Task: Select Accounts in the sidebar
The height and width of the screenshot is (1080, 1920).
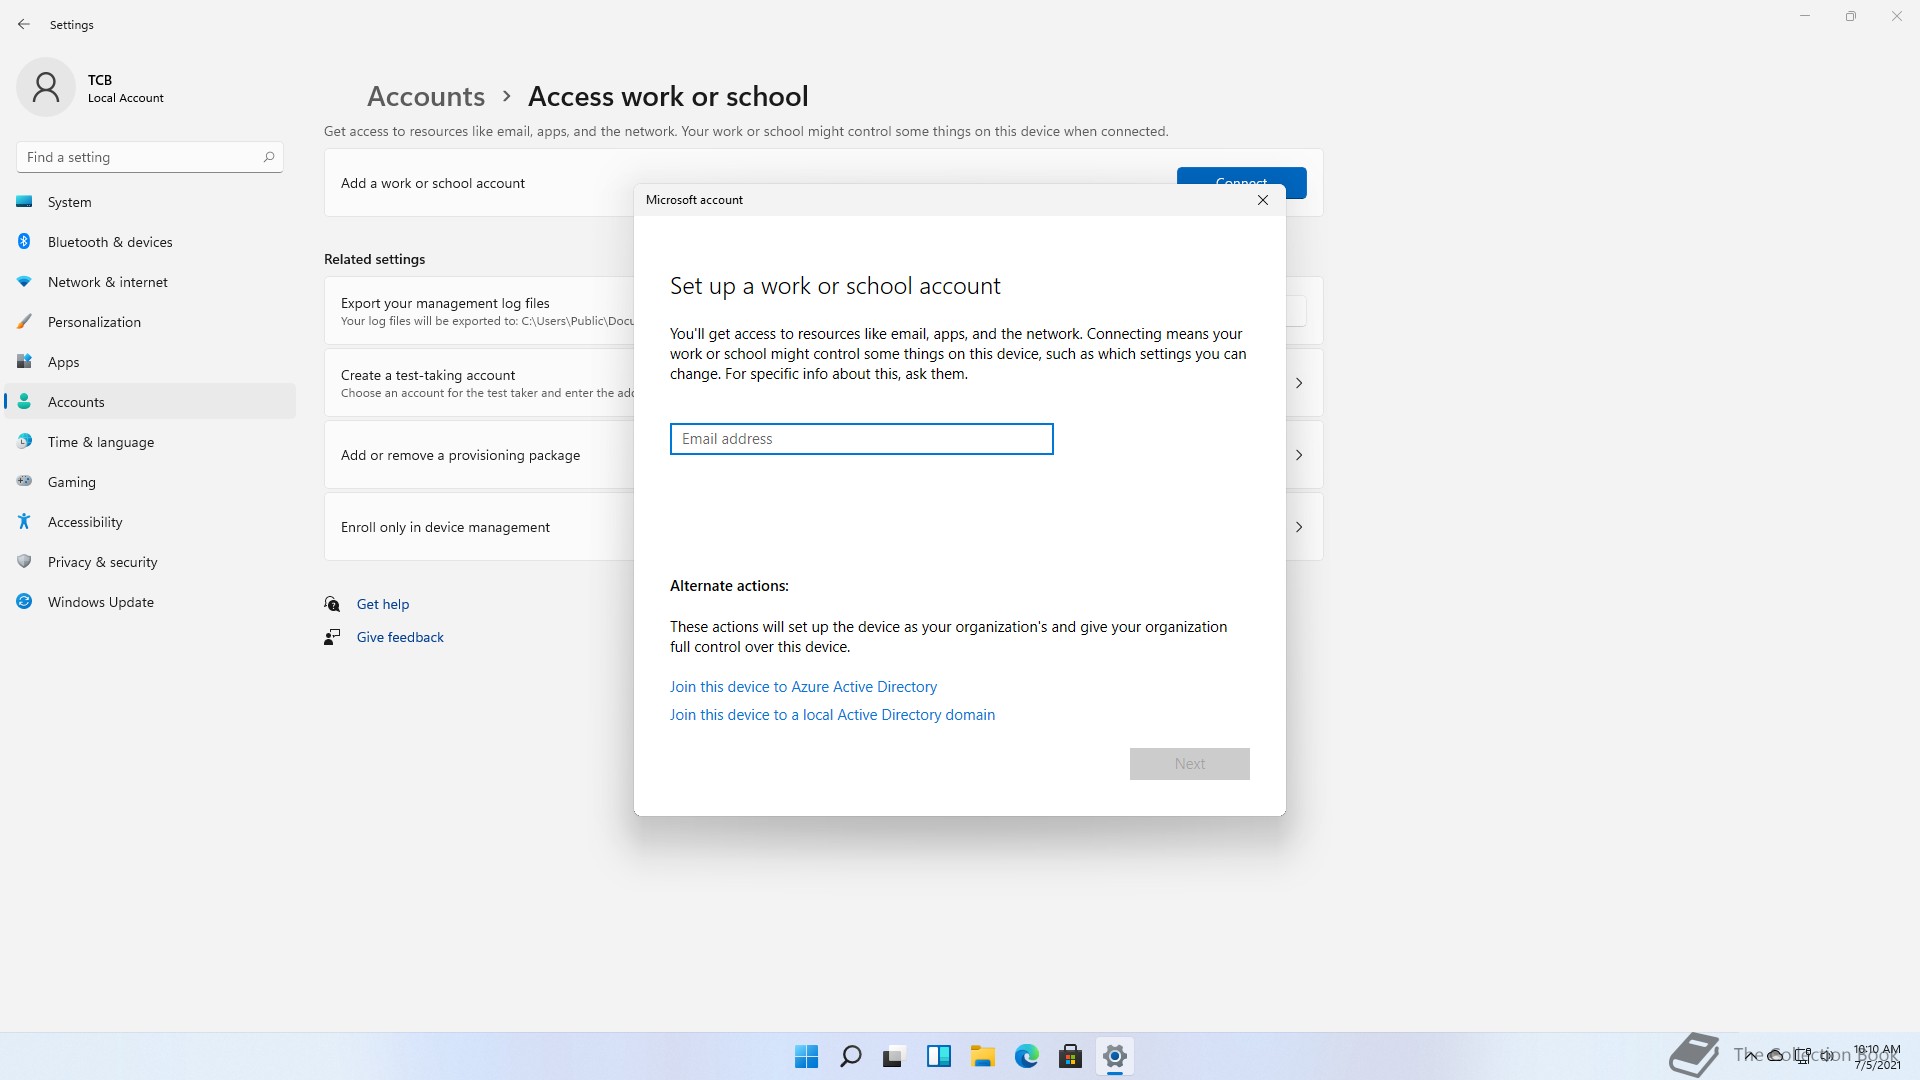Action: click(x=150, y=402)
